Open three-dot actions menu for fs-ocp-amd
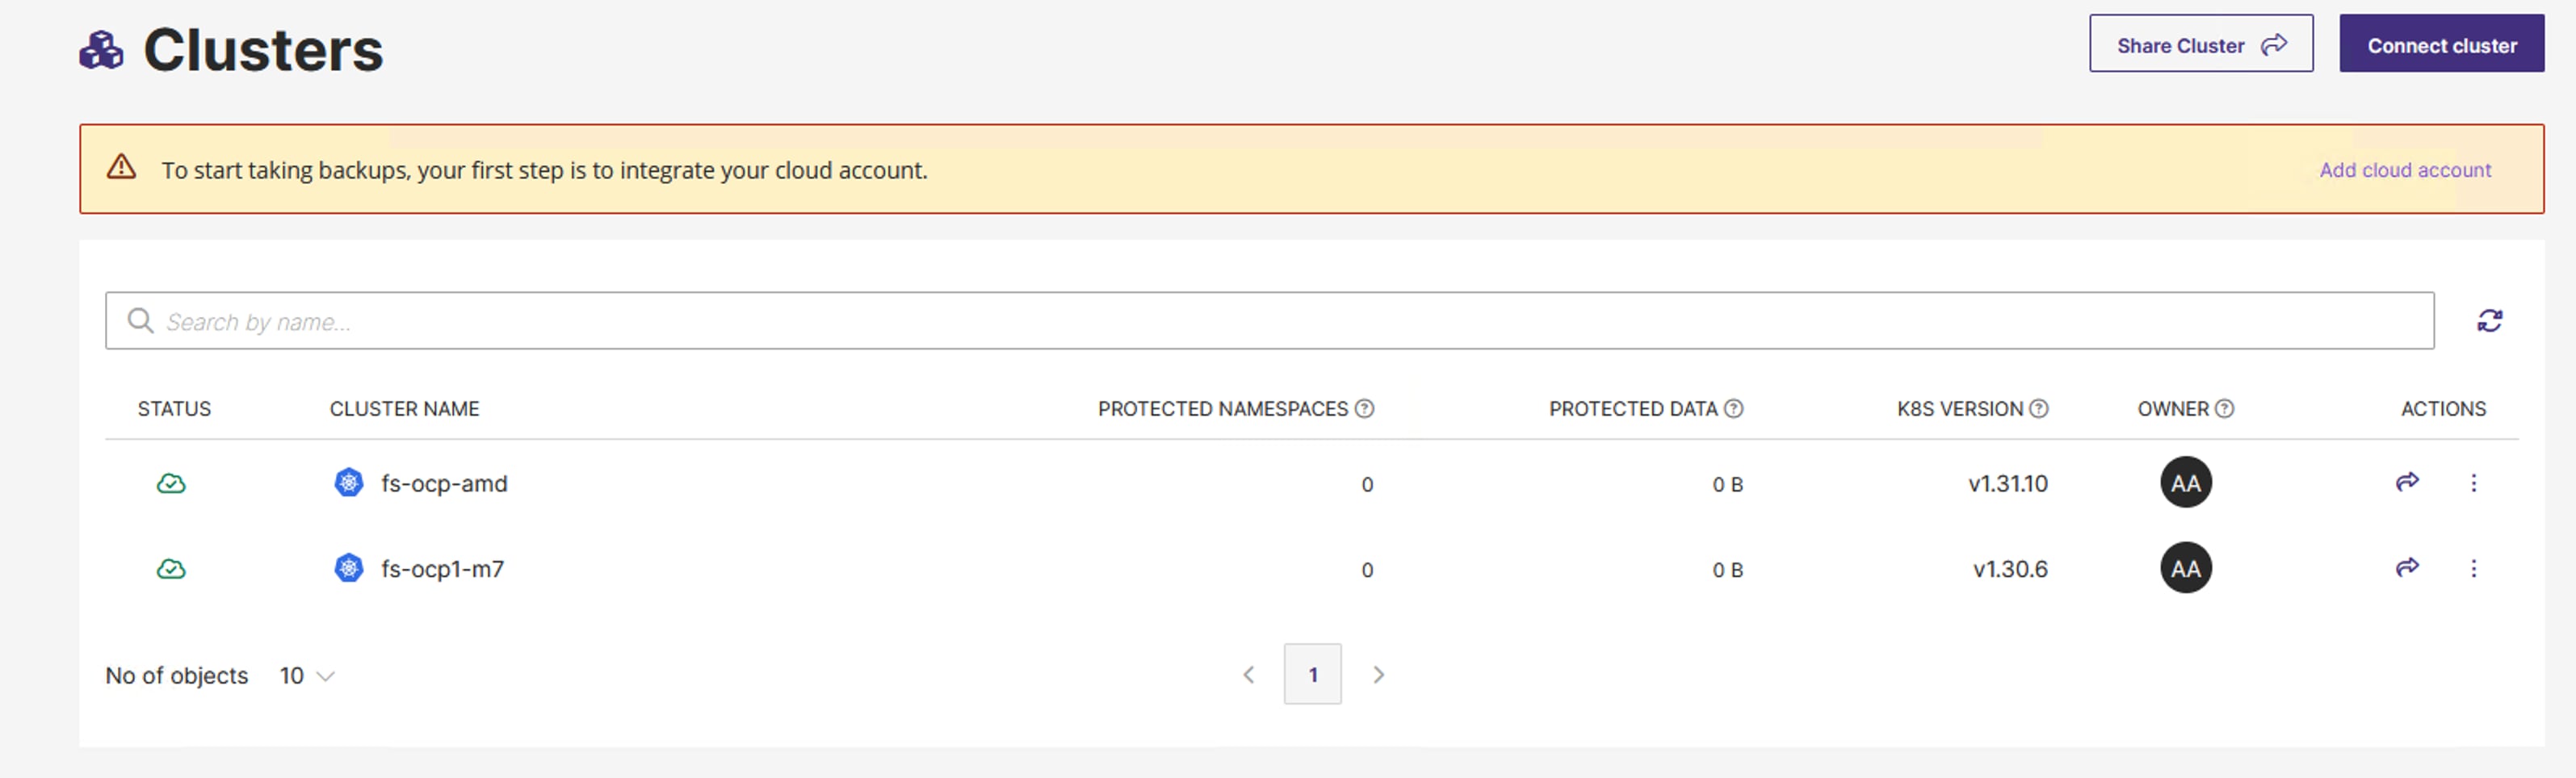This screenshot has height=778, width=2576. [x=2474, y=483]
